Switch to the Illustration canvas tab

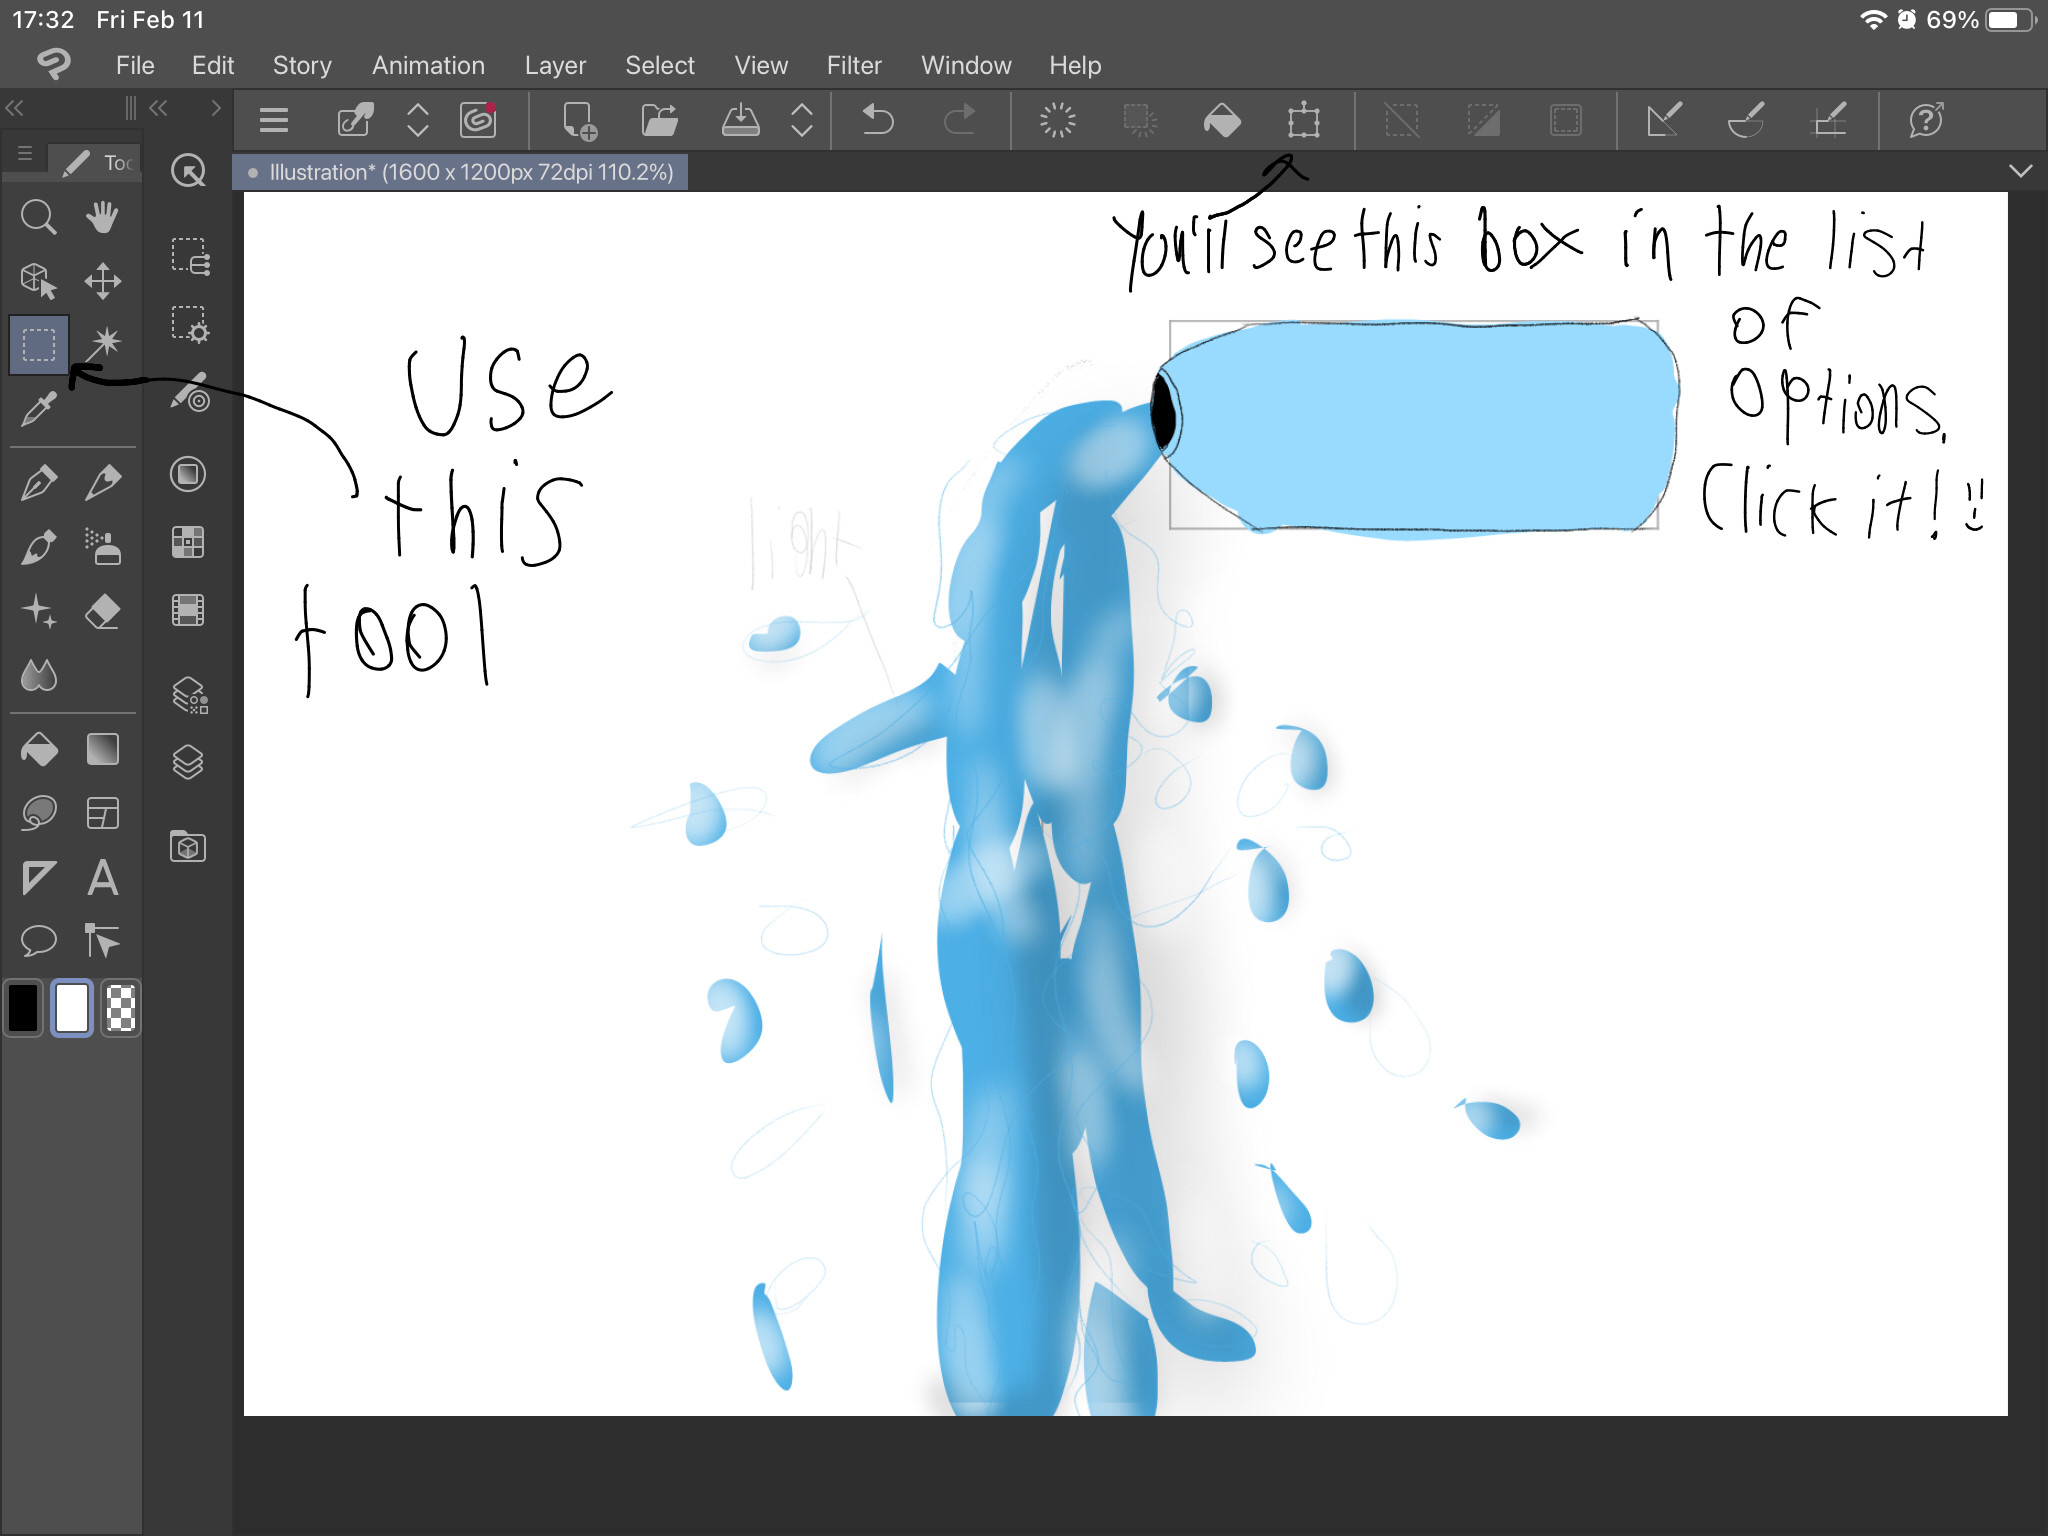(x=461, y=172)
